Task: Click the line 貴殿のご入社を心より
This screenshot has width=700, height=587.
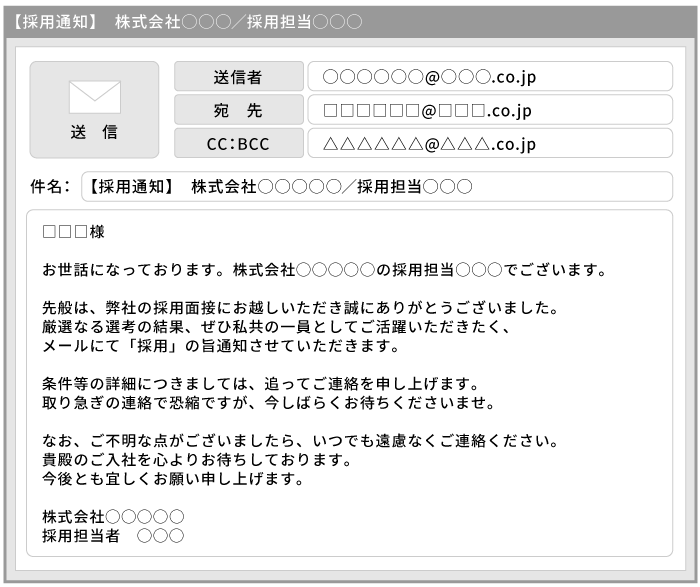Action: click(196, 459)
